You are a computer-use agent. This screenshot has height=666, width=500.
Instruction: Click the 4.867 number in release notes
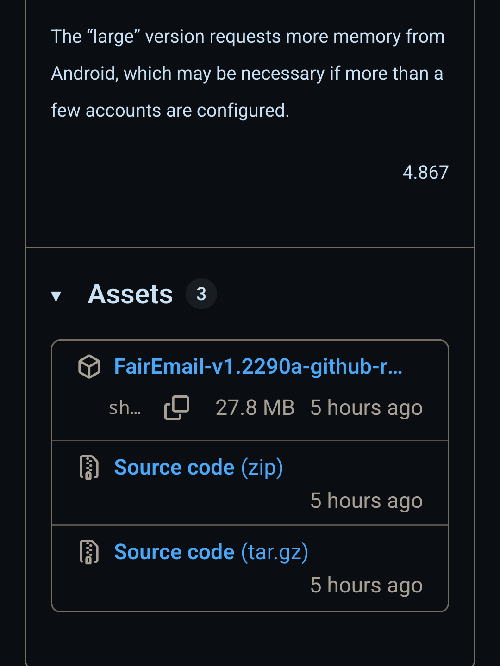pyautogui.click(x=426, y=172)
